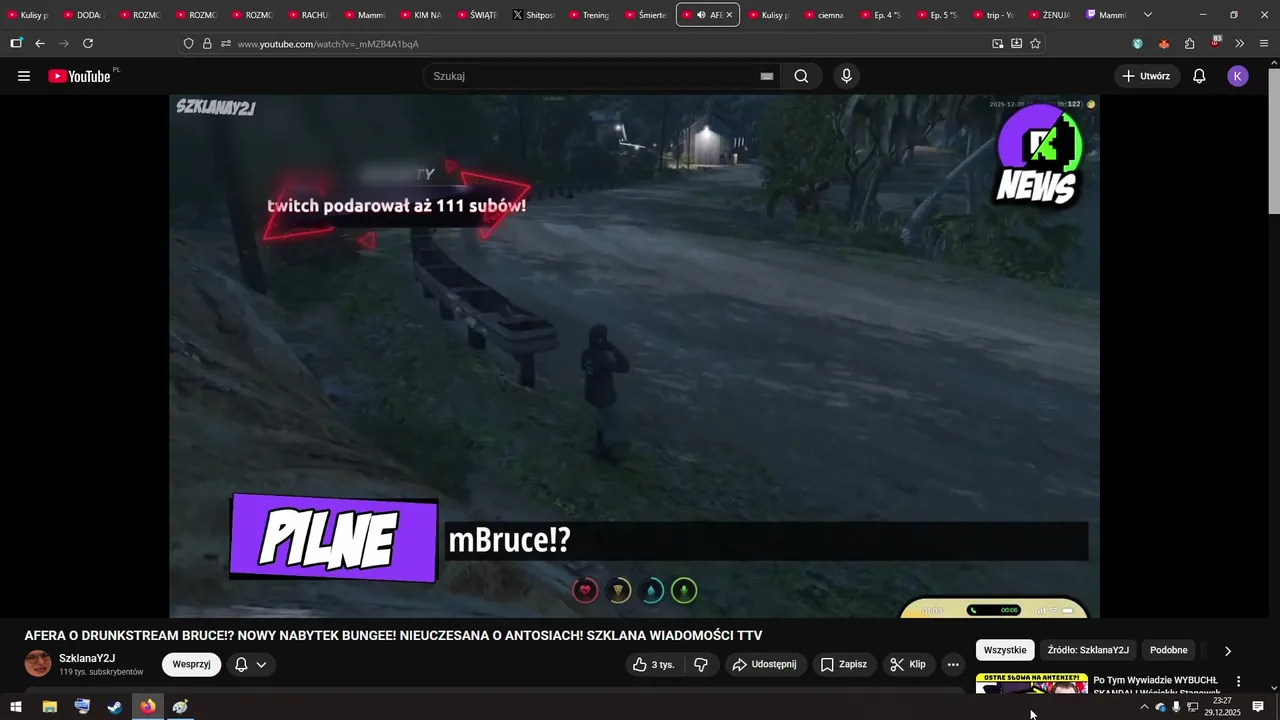1280x720 pixels.
Task: Click the red extension icon with badge
Action: [x=1215, y=43]
